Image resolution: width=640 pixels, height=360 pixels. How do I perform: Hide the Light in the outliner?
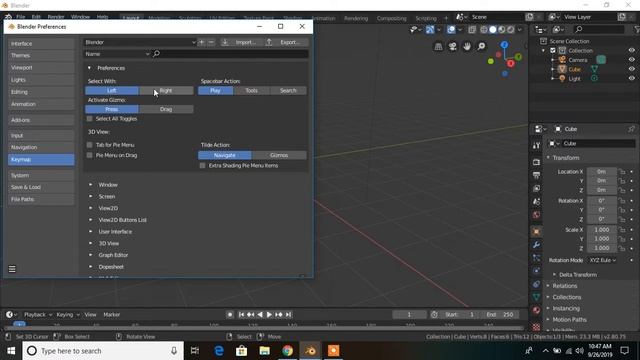[x=631, y=78]
